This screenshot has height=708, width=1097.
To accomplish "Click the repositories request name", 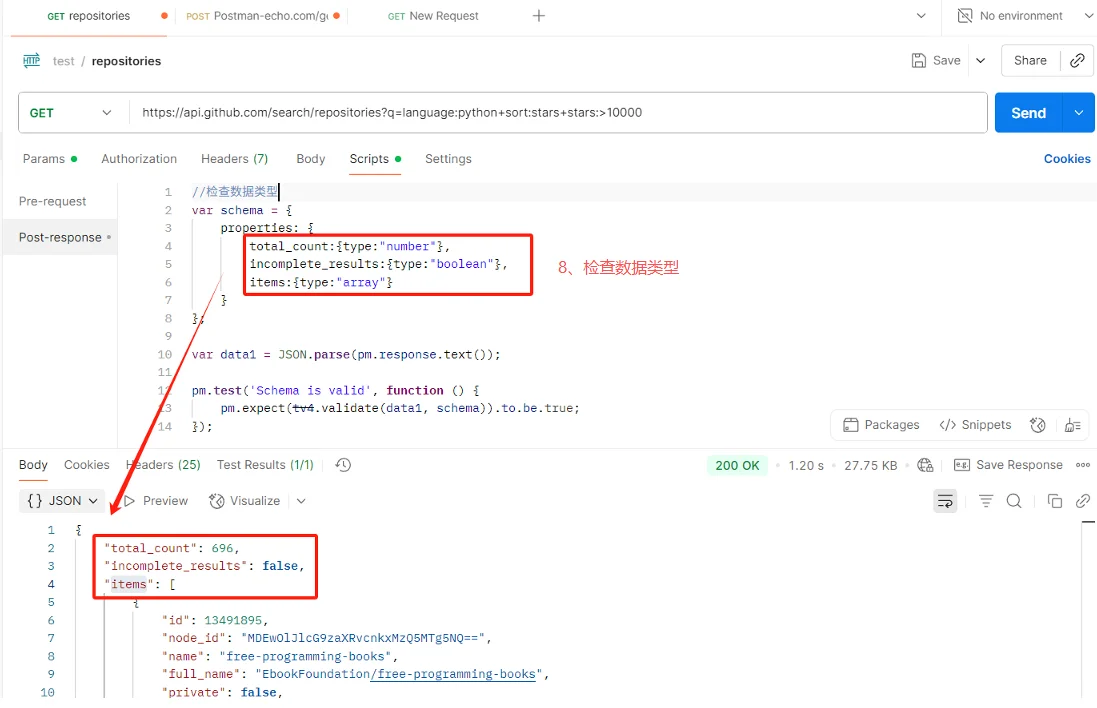I will coord(126,62).
